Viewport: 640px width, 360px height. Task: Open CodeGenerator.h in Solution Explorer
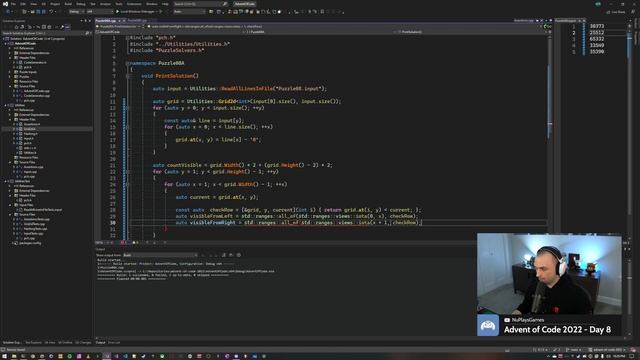[x=35, y=62]
